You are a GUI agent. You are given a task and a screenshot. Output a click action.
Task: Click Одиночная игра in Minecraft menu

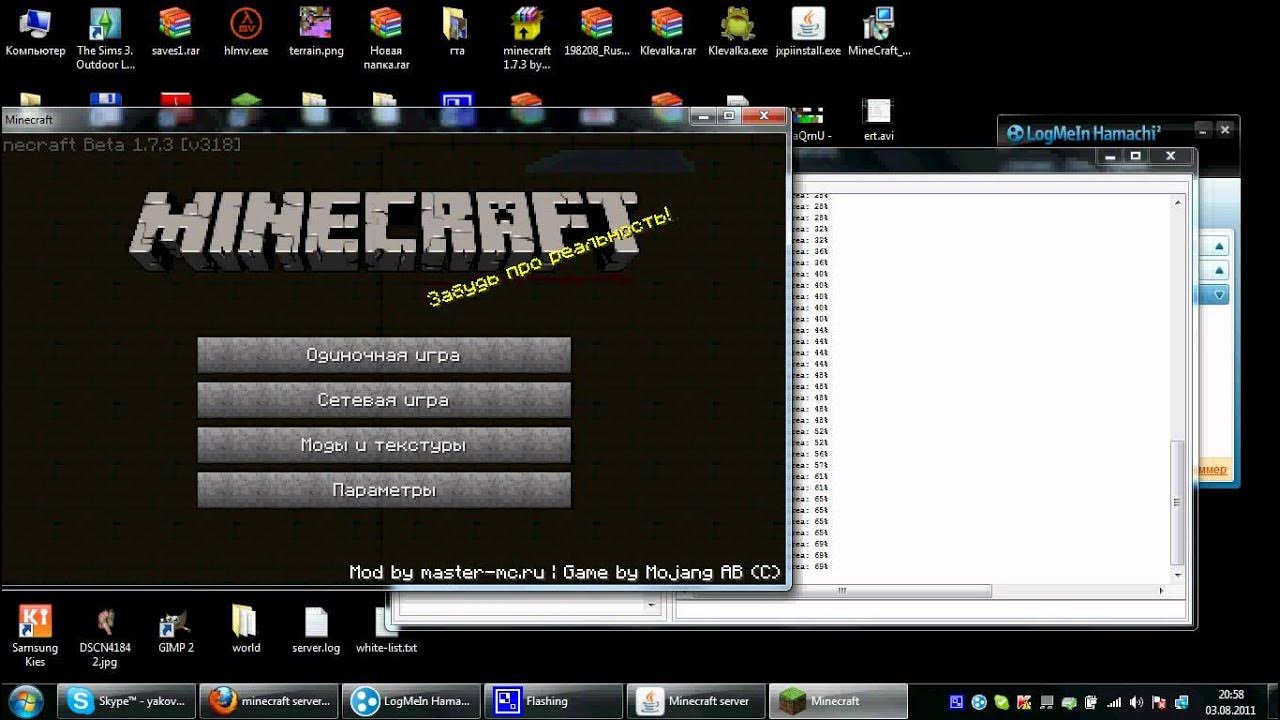point(384,355)
